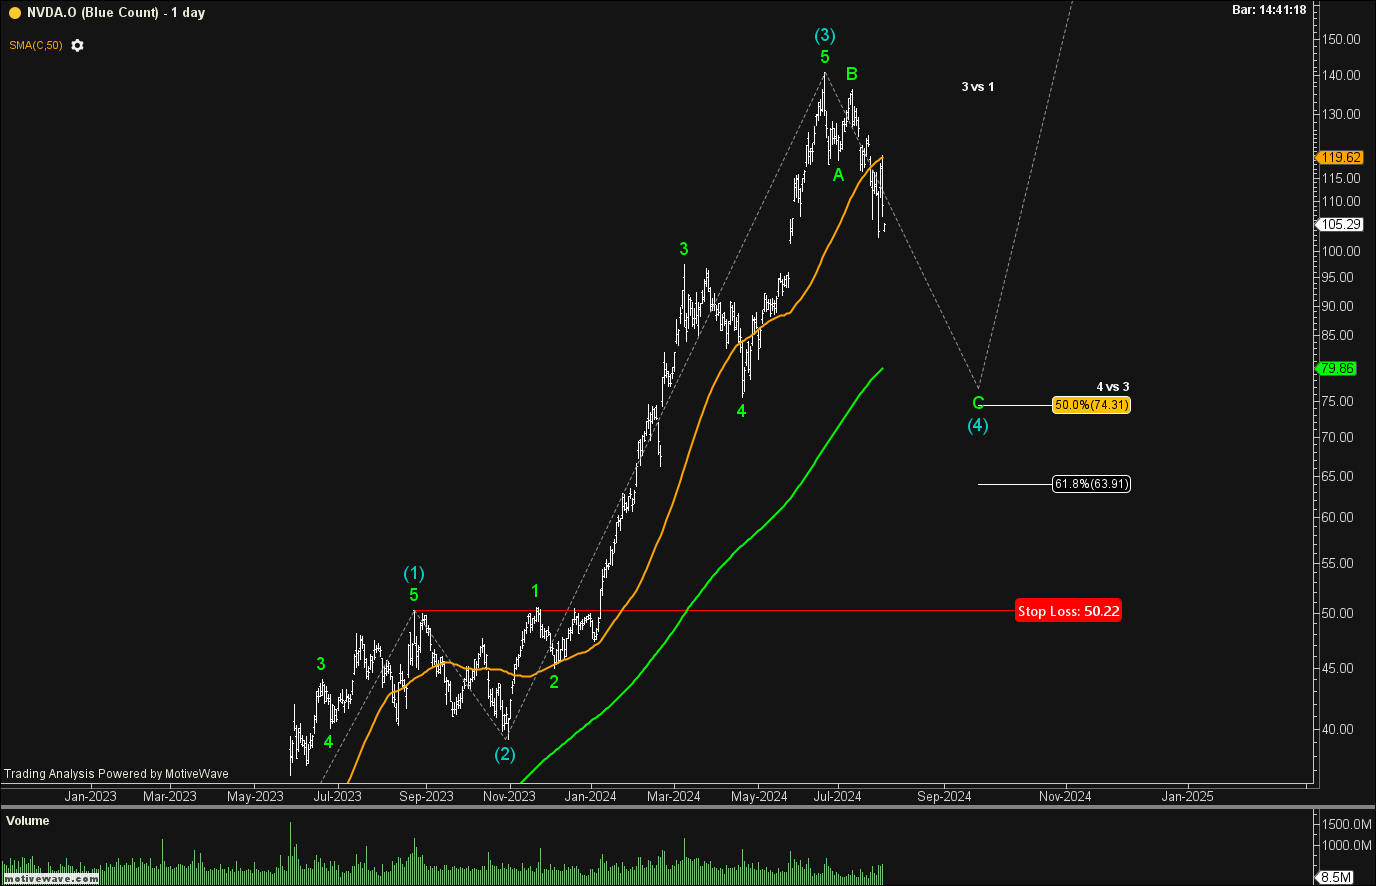Click the '3 vs 1' ratio label
The image size is (1376, 886).
click(x=978, y=87)
